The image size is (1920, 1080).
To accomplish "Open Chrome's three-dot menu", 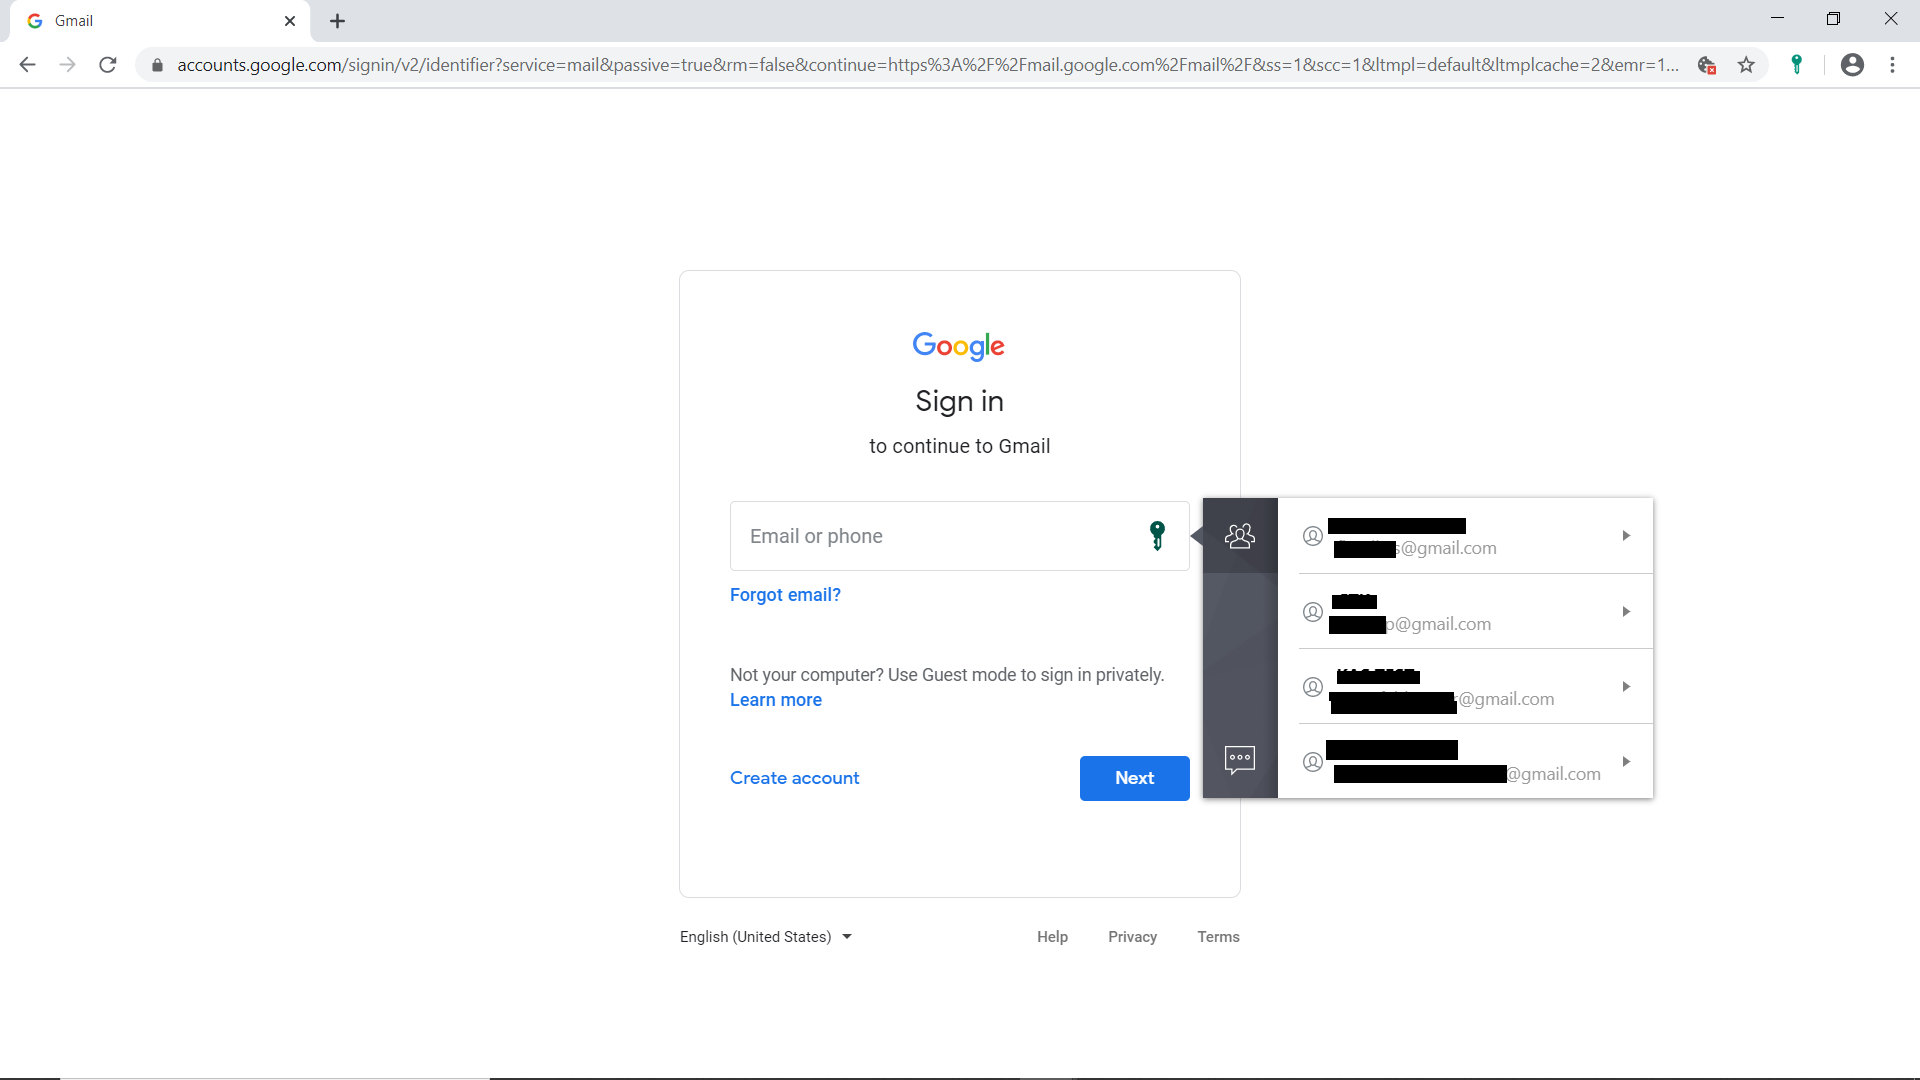I will coord(1892,65).
